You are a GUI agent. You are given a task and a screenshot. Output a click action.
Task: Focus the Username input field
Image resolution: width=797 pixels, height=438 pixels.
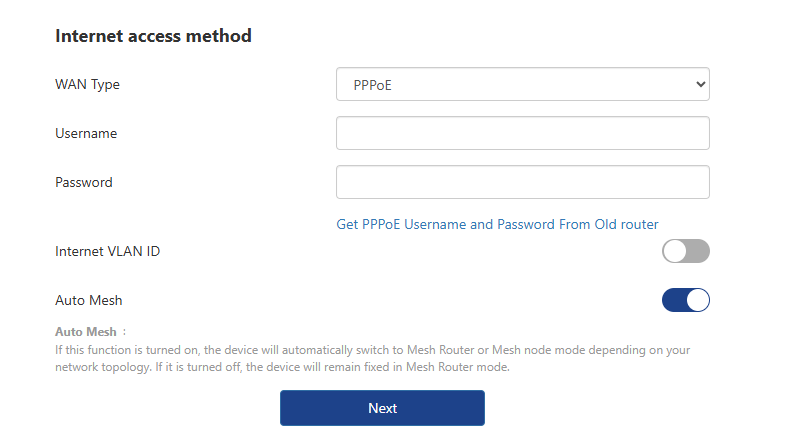pos(522,133)
